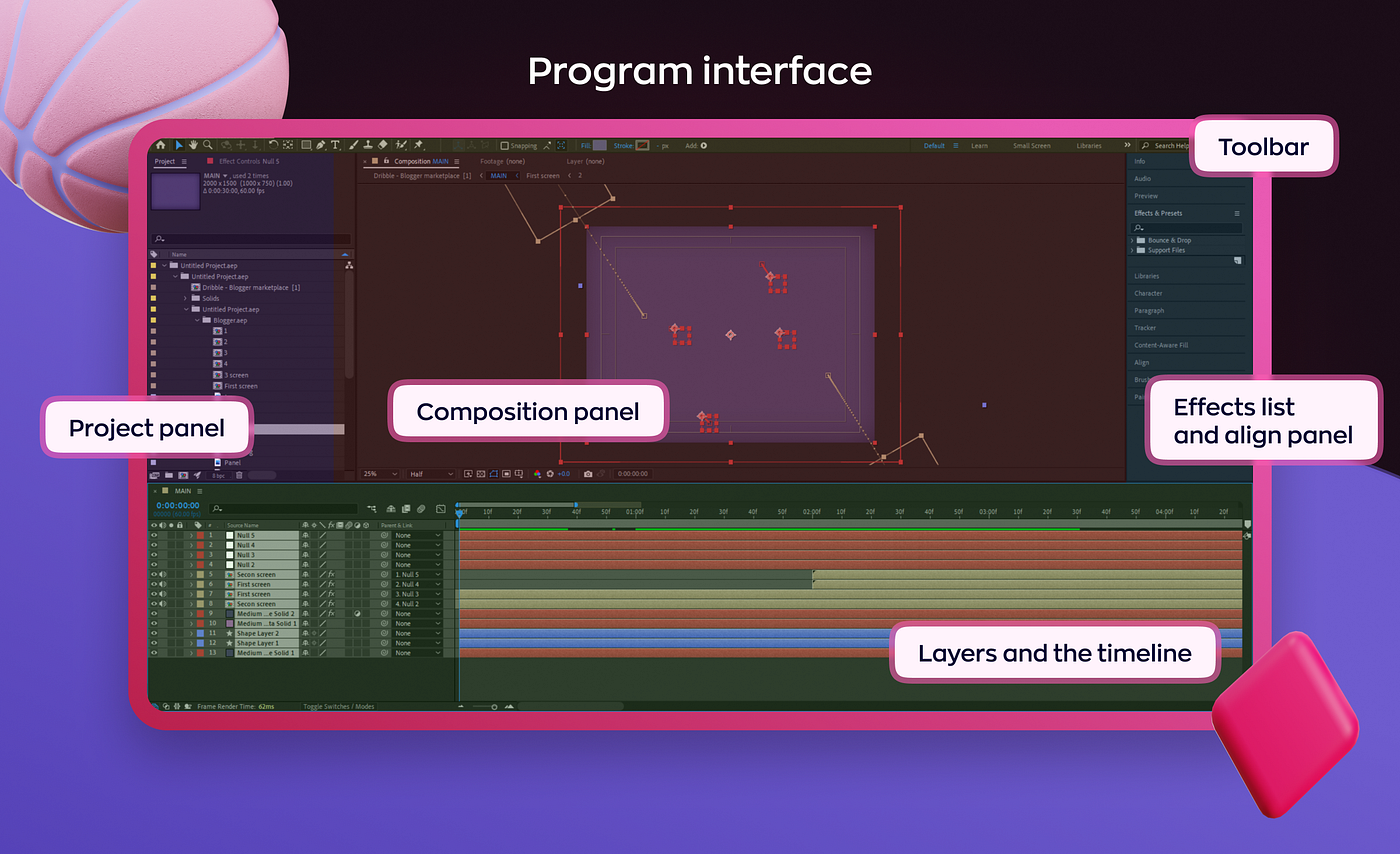Select the Rectangle shape tool
Image resolution: width=1400 pixels, height=854 pixels.
point(306,145)
